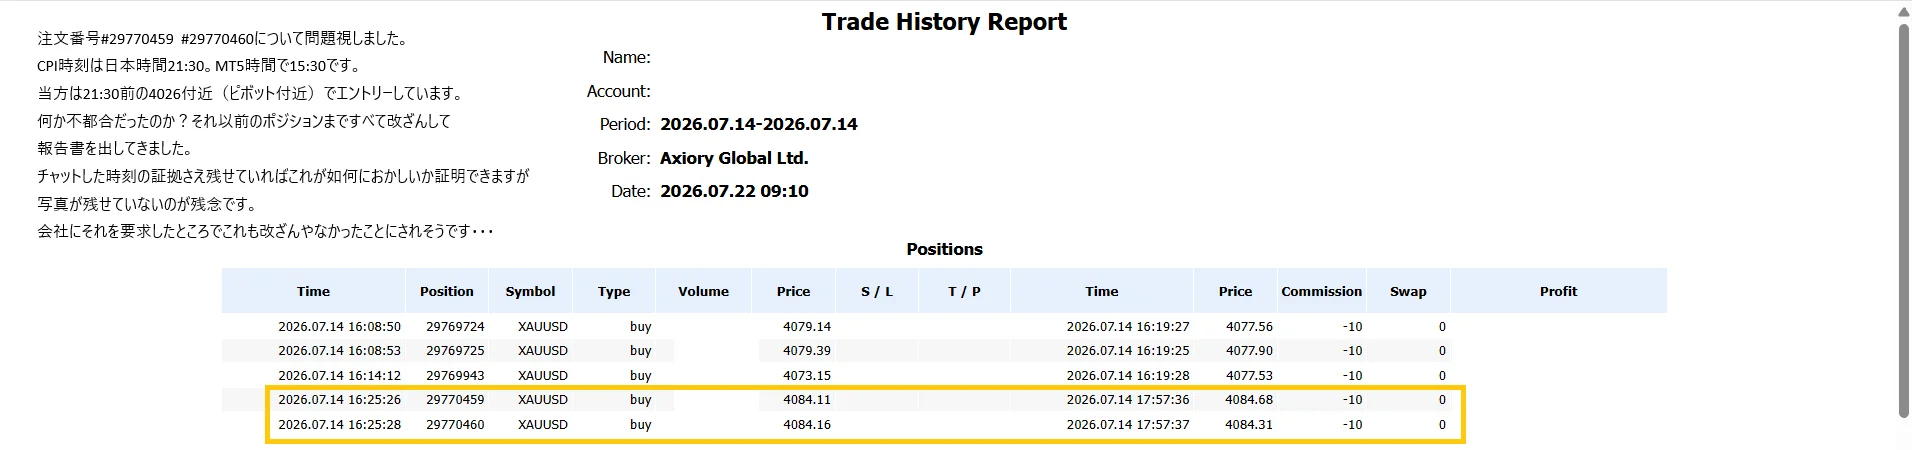Click the Swap column header

click(1408, 291)
